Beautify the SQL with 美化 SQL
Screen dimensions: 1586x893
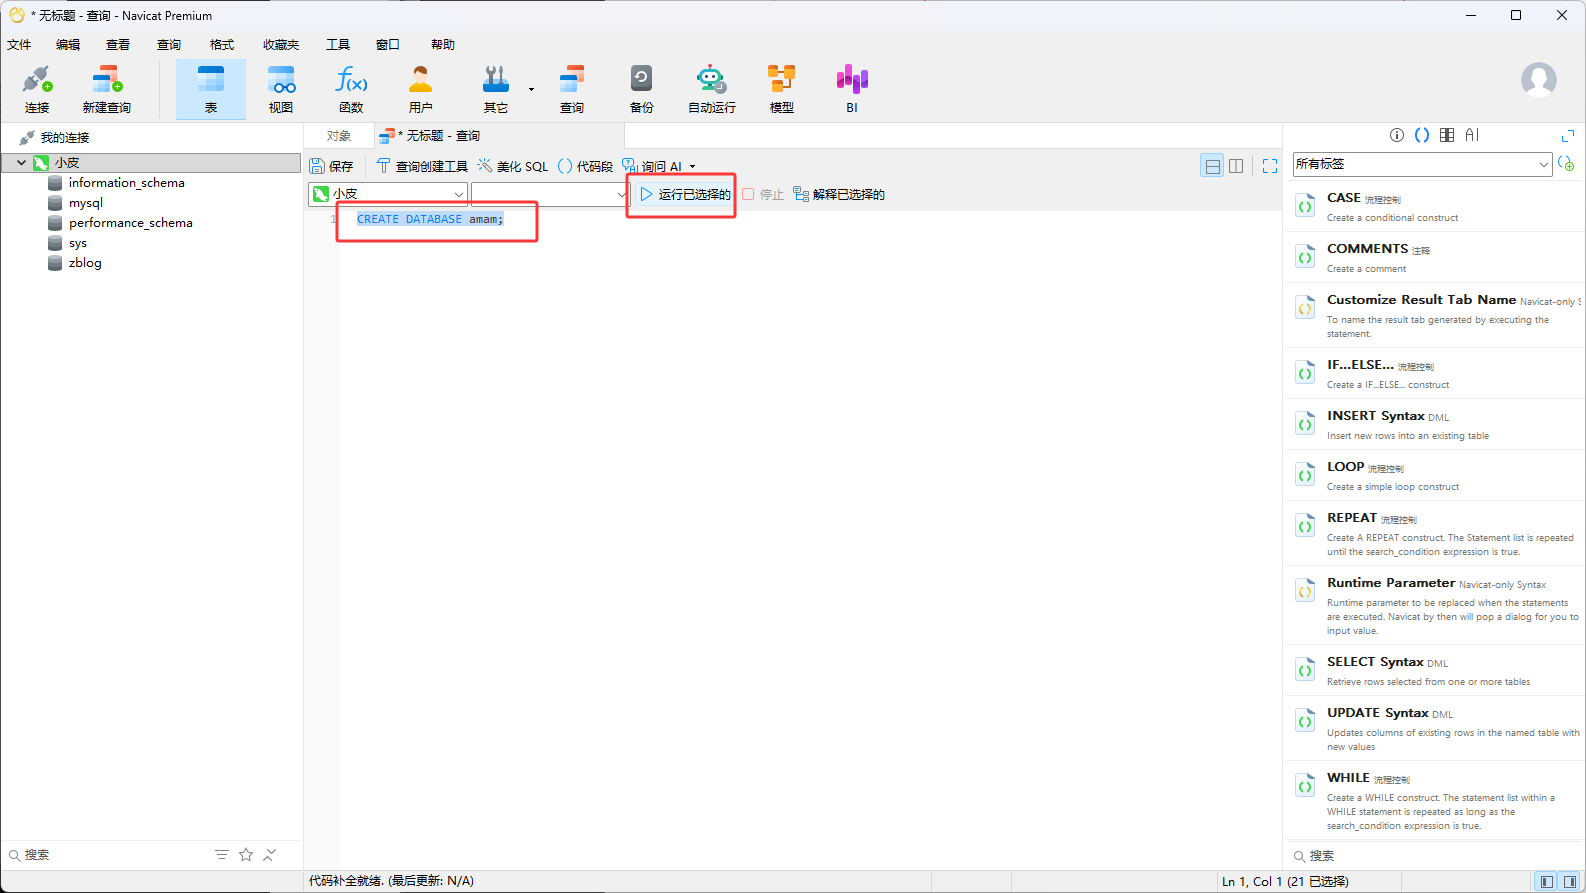click(x=513, y=166)
